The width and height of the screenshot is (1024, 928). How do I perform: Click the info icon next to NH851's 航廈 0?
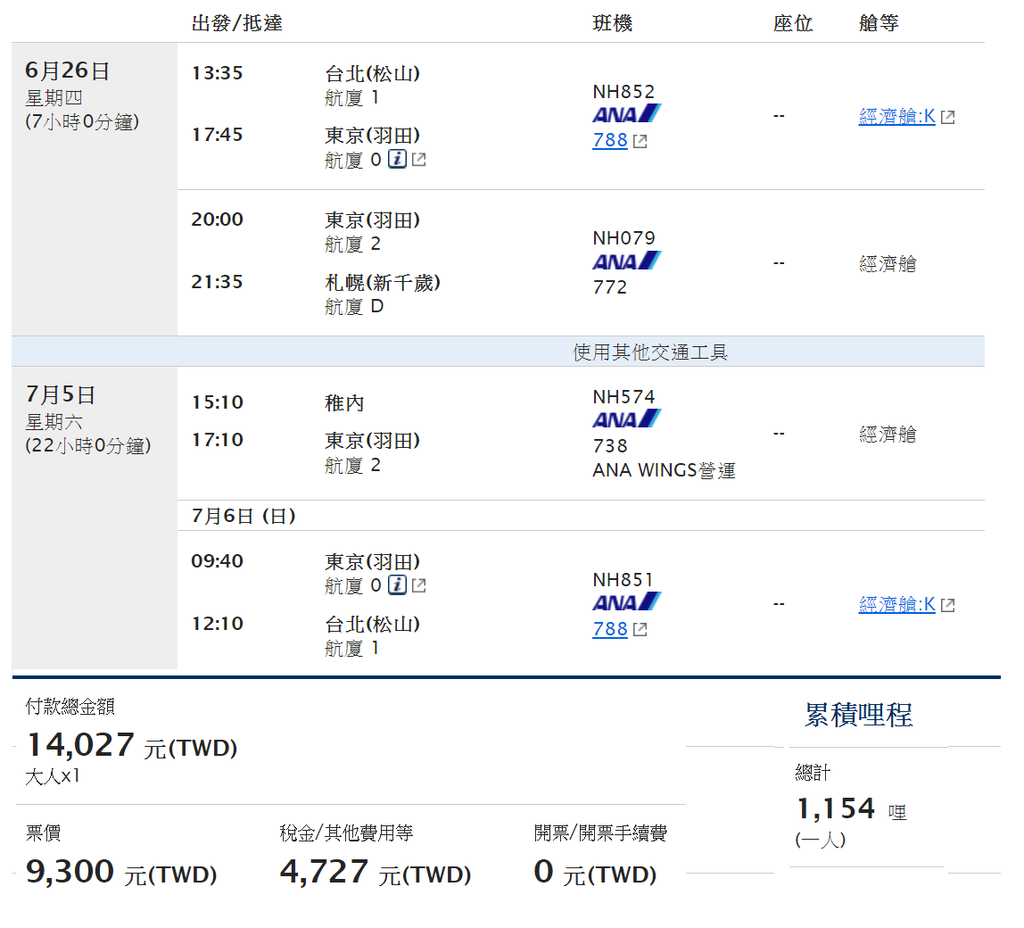(x=396, y=585)
